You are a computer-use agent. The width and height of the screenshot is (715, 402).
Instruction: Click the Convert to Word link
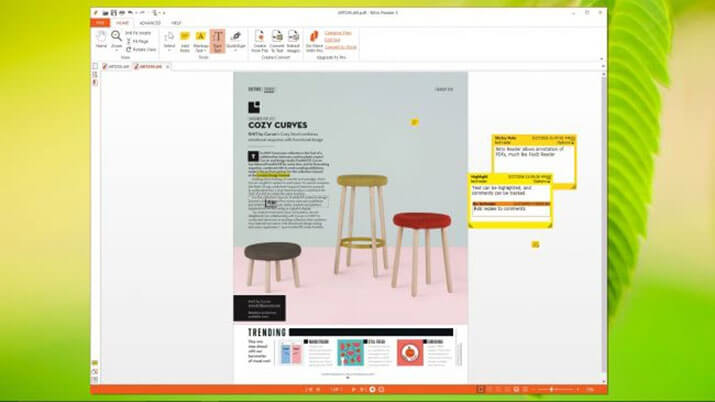[x=341, y=47]
